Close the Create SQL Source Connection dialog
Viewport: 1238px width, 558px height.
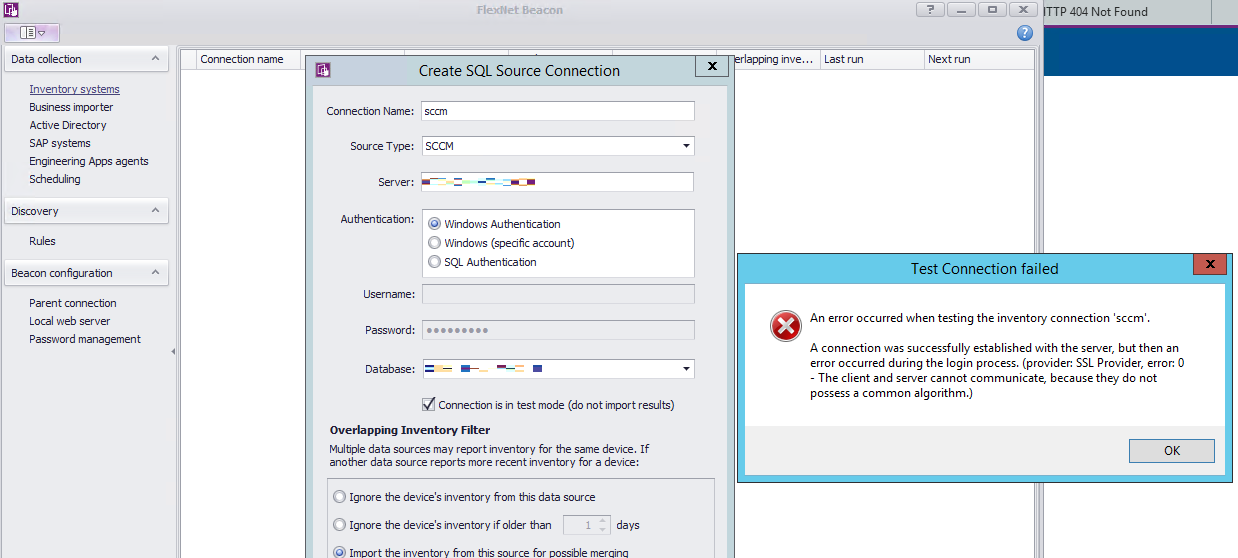click(711, 66)
